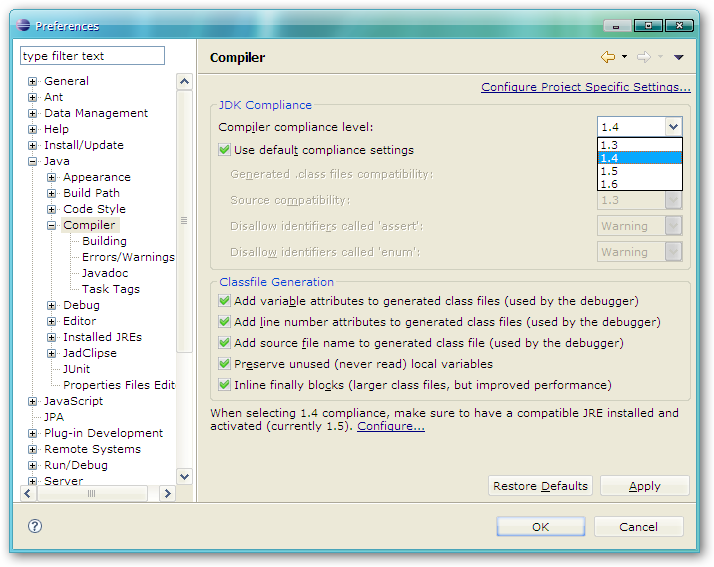The width and height of the screenshot is (714, 567).
Task: Select the Task Tags preference page
Action: point(111,289)
